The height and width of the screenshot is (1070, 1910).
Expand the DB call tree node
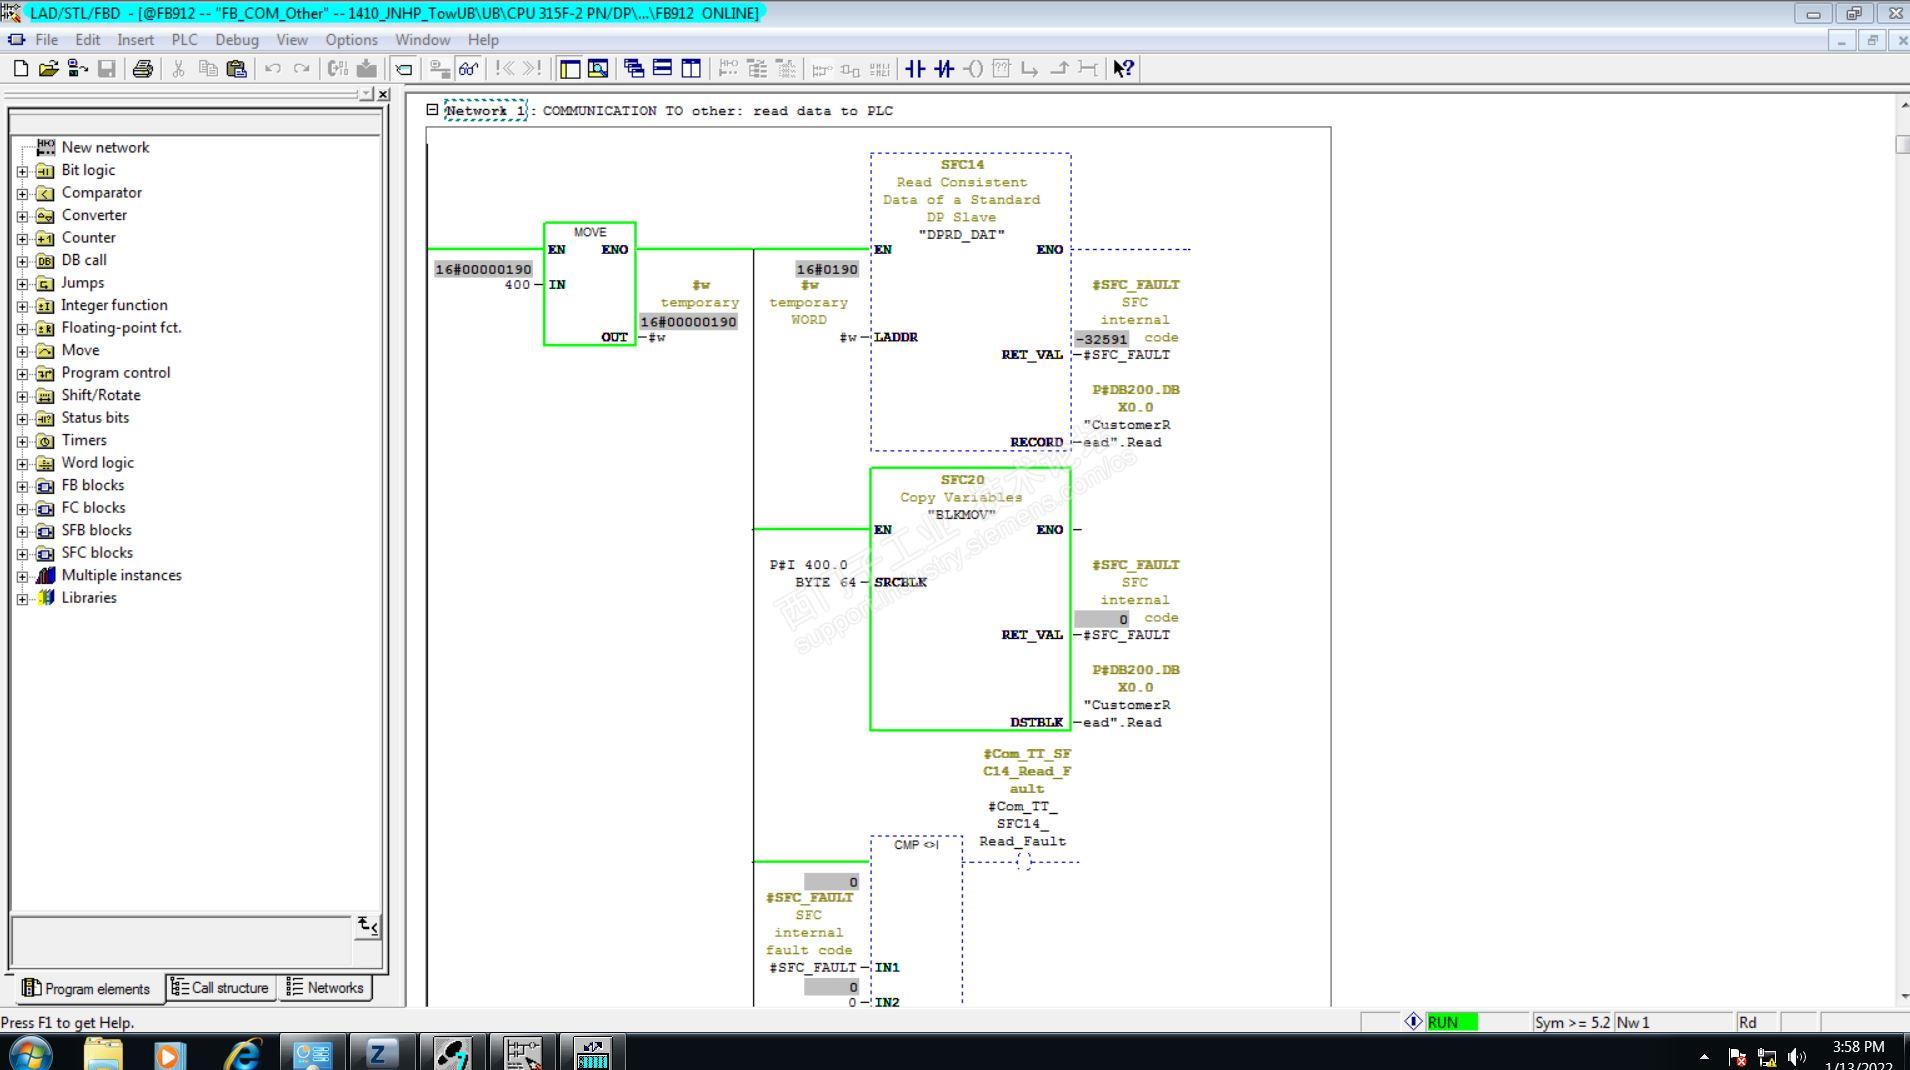22,261
